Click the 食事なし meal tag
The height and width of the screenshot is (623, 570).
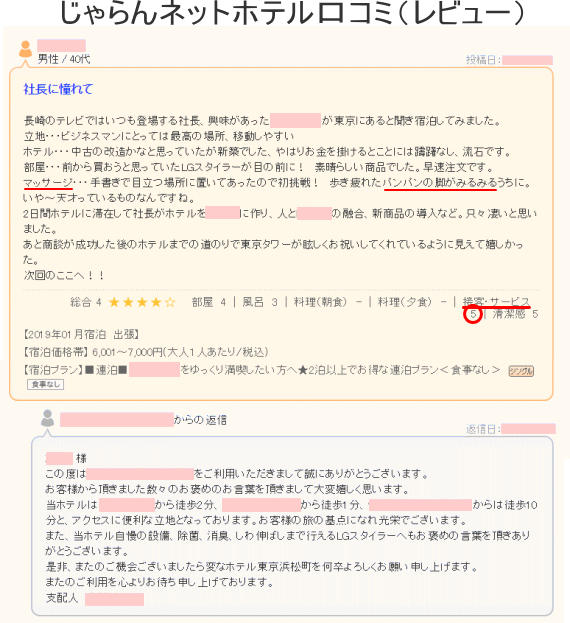(x=46, y=384)
